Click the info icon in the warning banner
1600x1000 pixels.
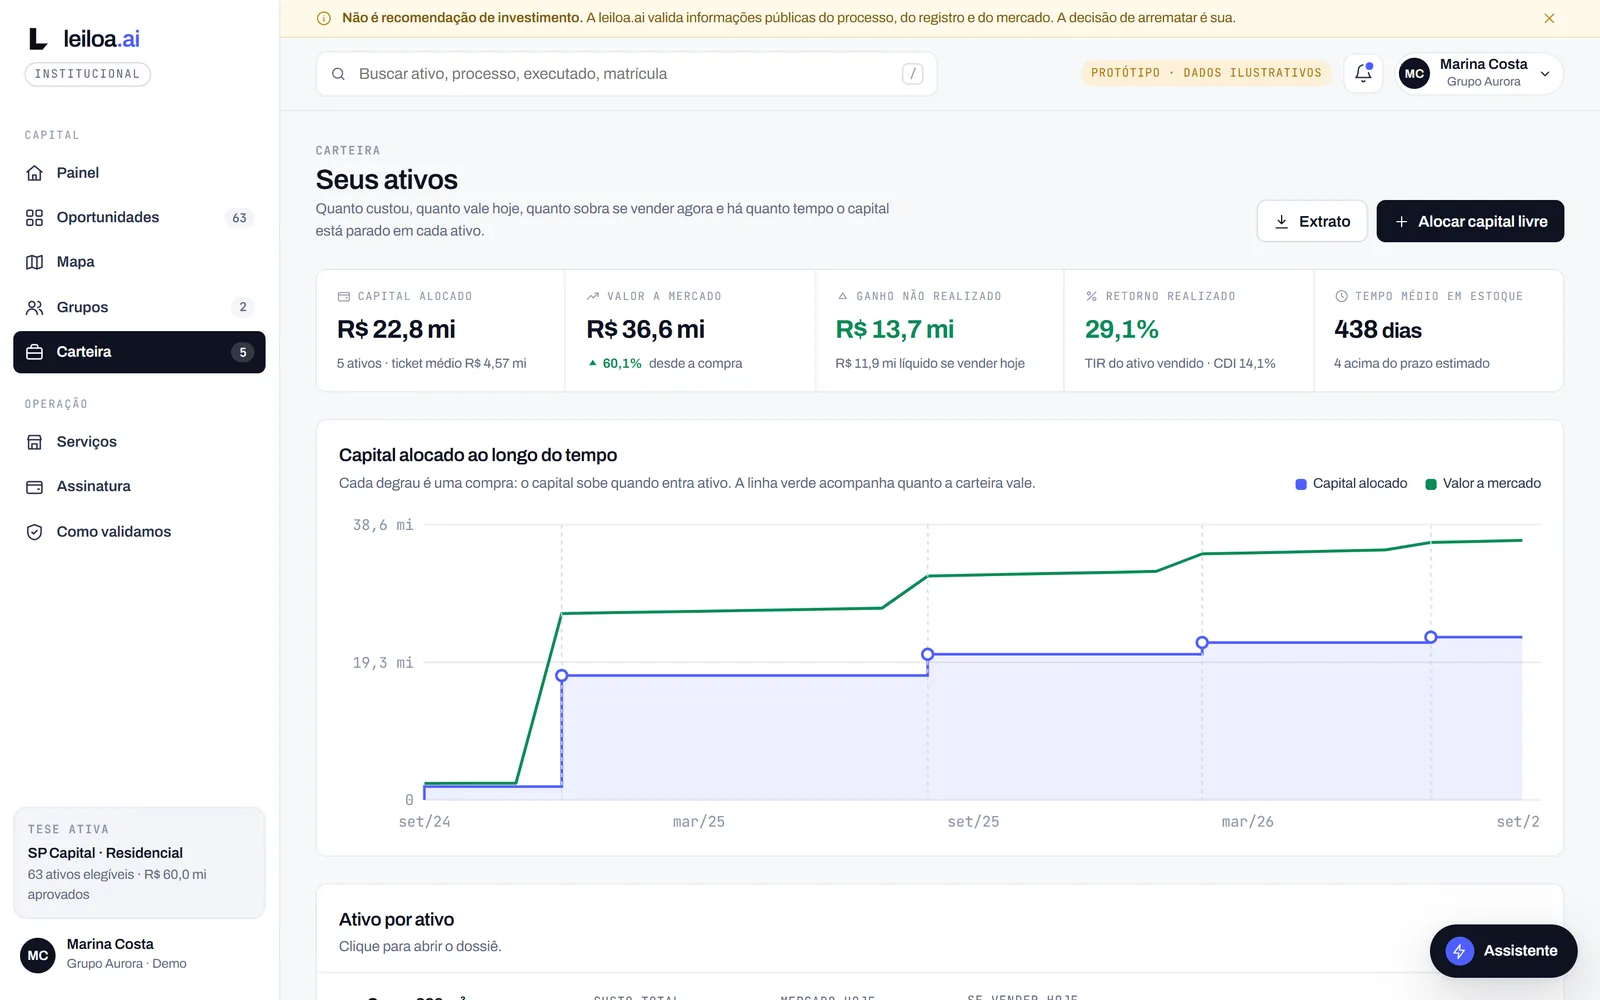(x=324, y=18)
